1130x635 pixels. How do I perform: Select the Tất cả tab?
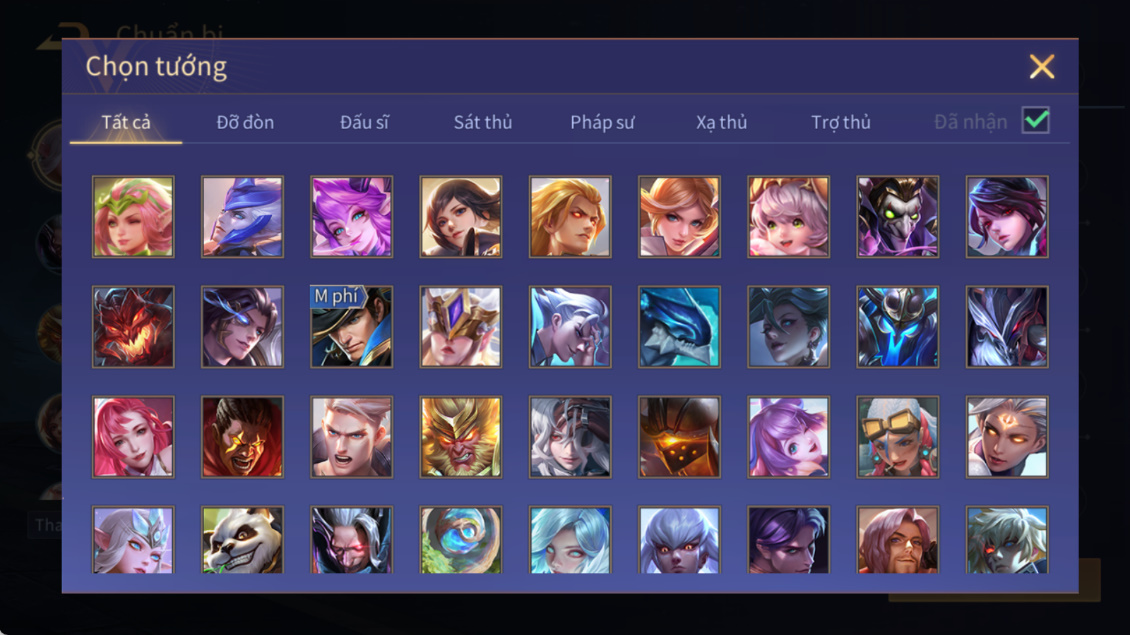pyautogui.click(x=126, y=122)
